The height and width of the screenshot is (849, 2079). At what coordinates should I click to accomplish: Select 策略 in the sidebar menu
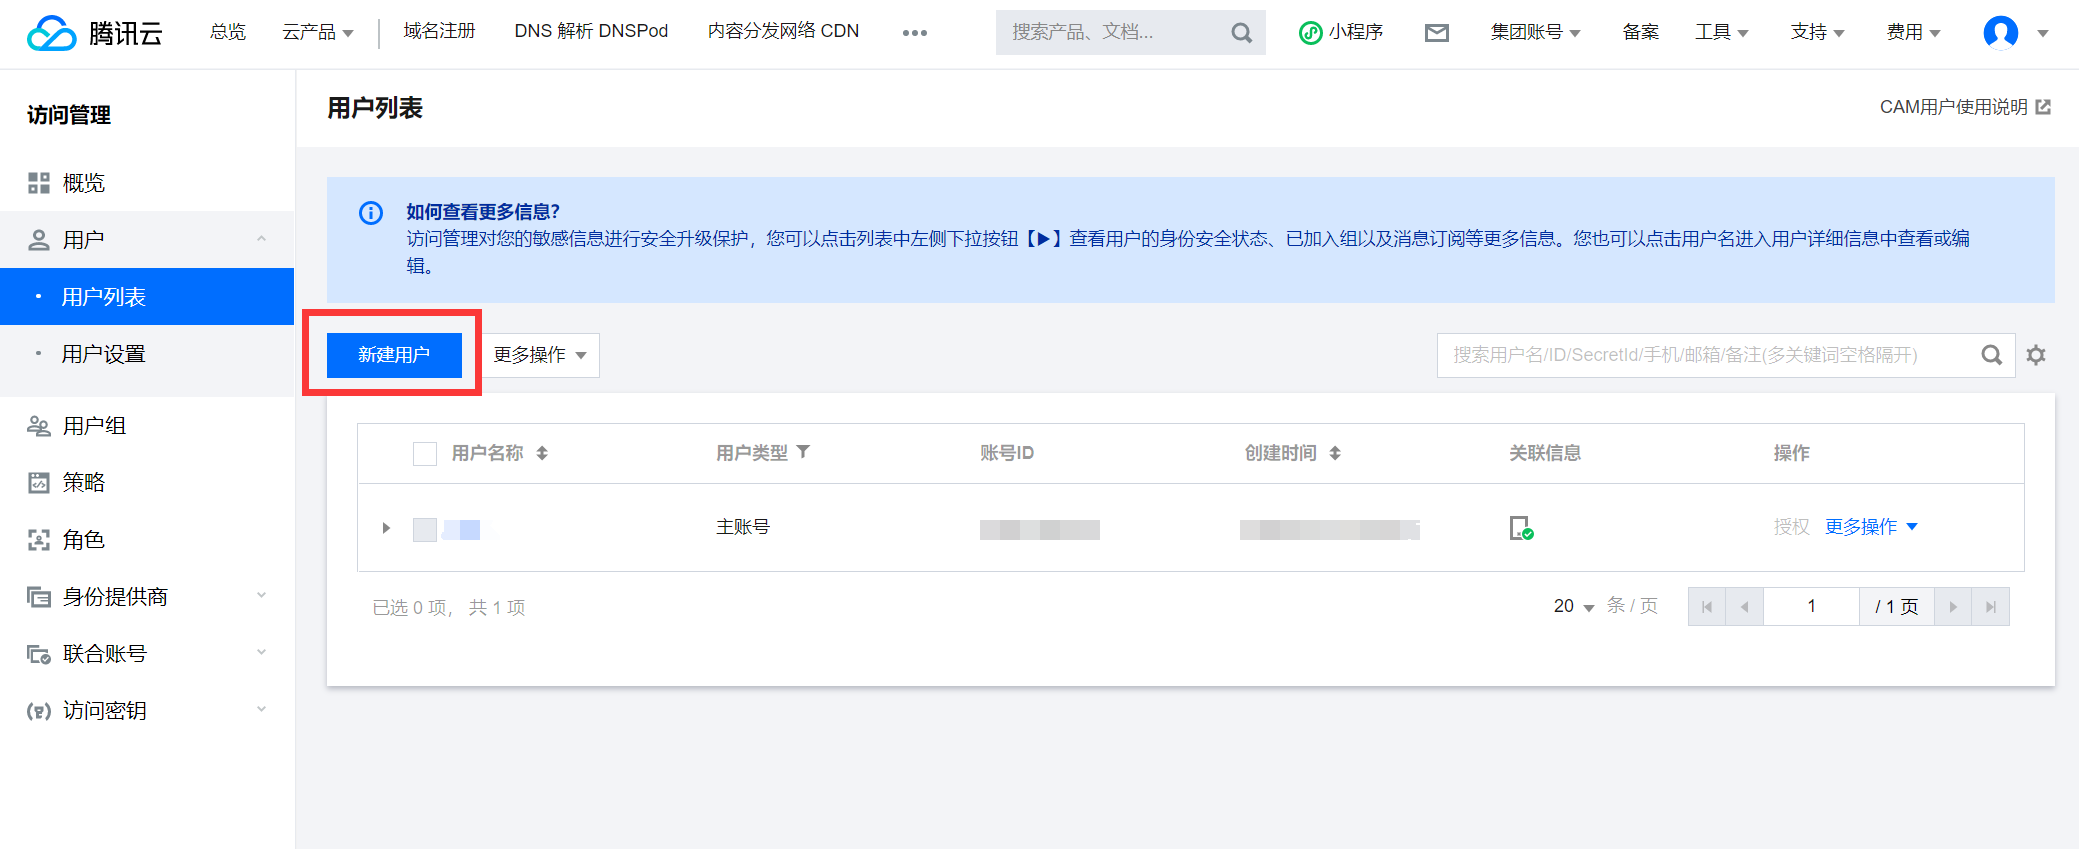(84, 483)
